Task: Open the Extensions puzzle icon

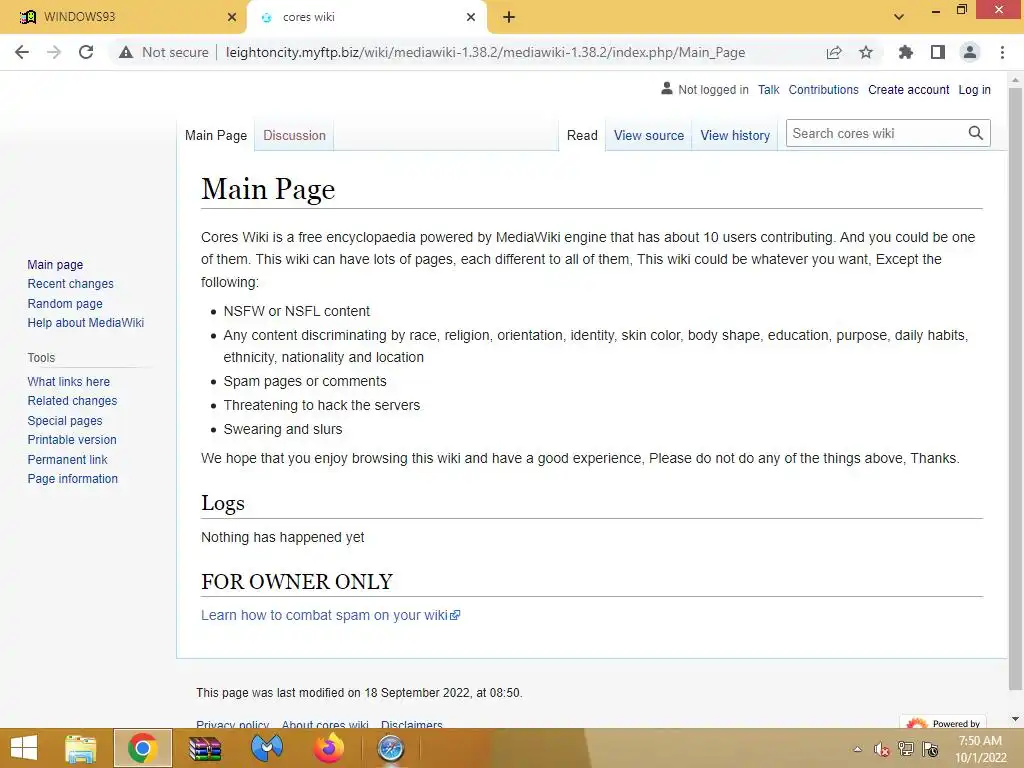Action: click(905, 52)
